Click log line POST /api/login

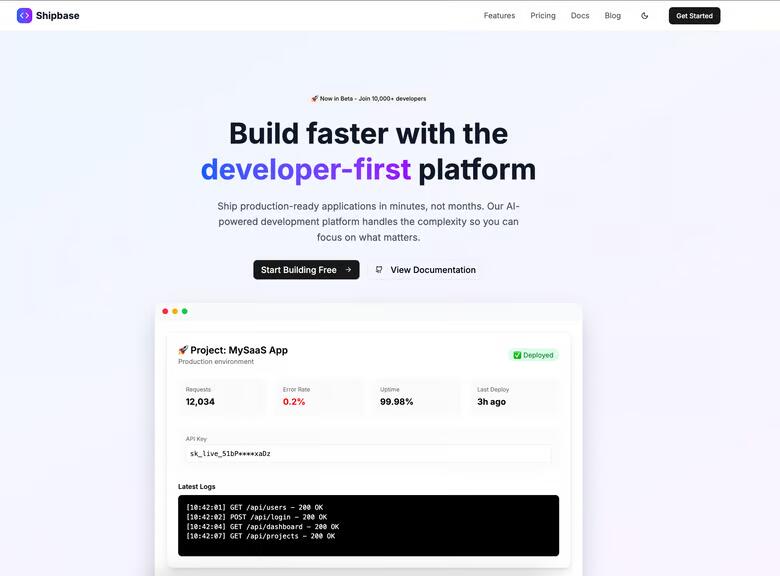pyautogui.click(x=257, y=517)
